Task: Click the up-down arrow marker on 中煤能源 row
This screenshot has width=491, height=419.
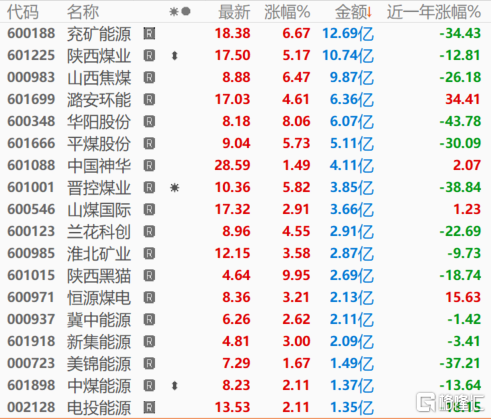Action: click(174, 386)
